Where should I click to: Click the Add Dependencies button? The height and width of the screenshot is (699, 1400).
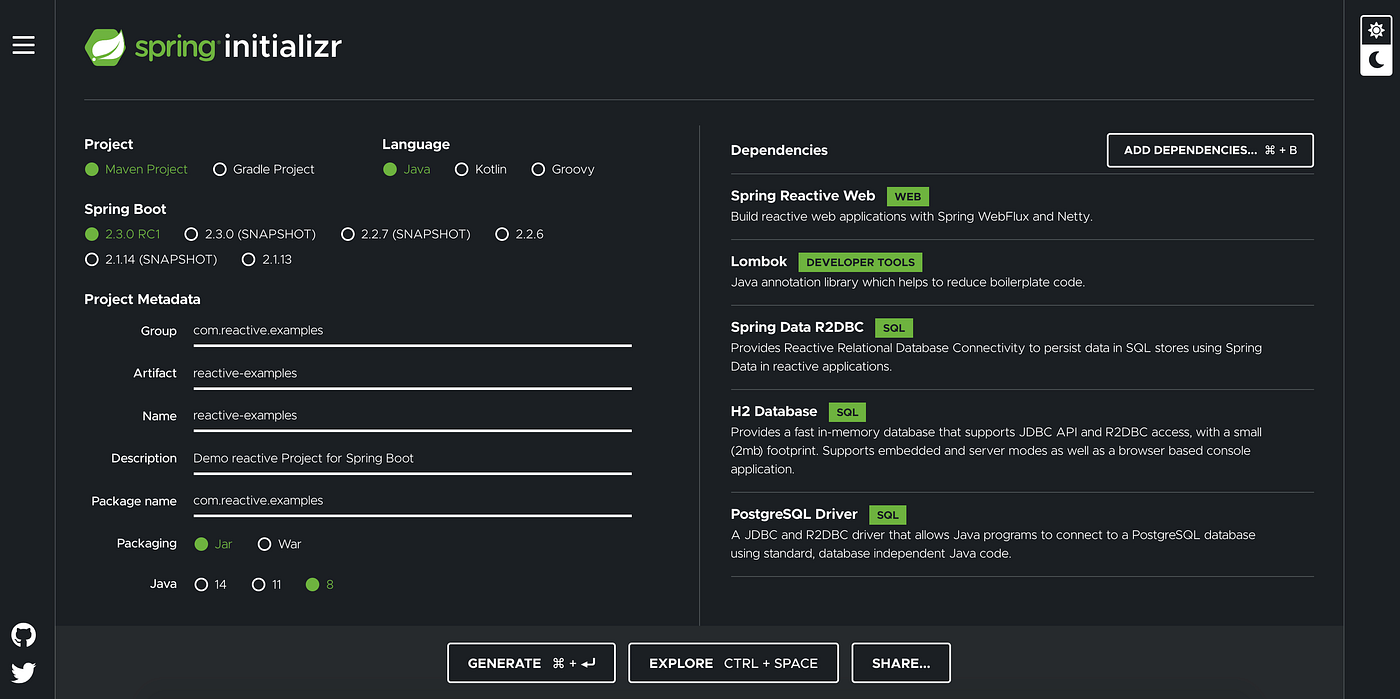[1210, 150]
